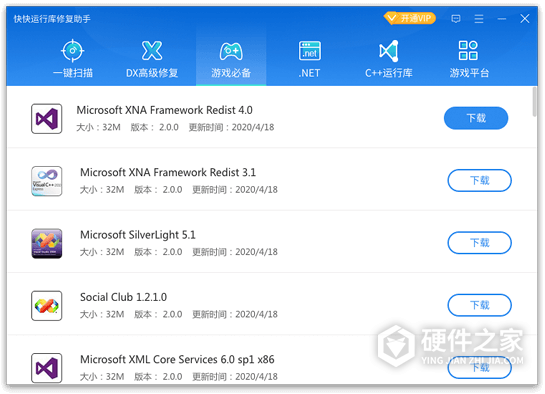The image size is (545, 394).
Task: Switch to C++运行库 tab
Action: pos(389,58)
